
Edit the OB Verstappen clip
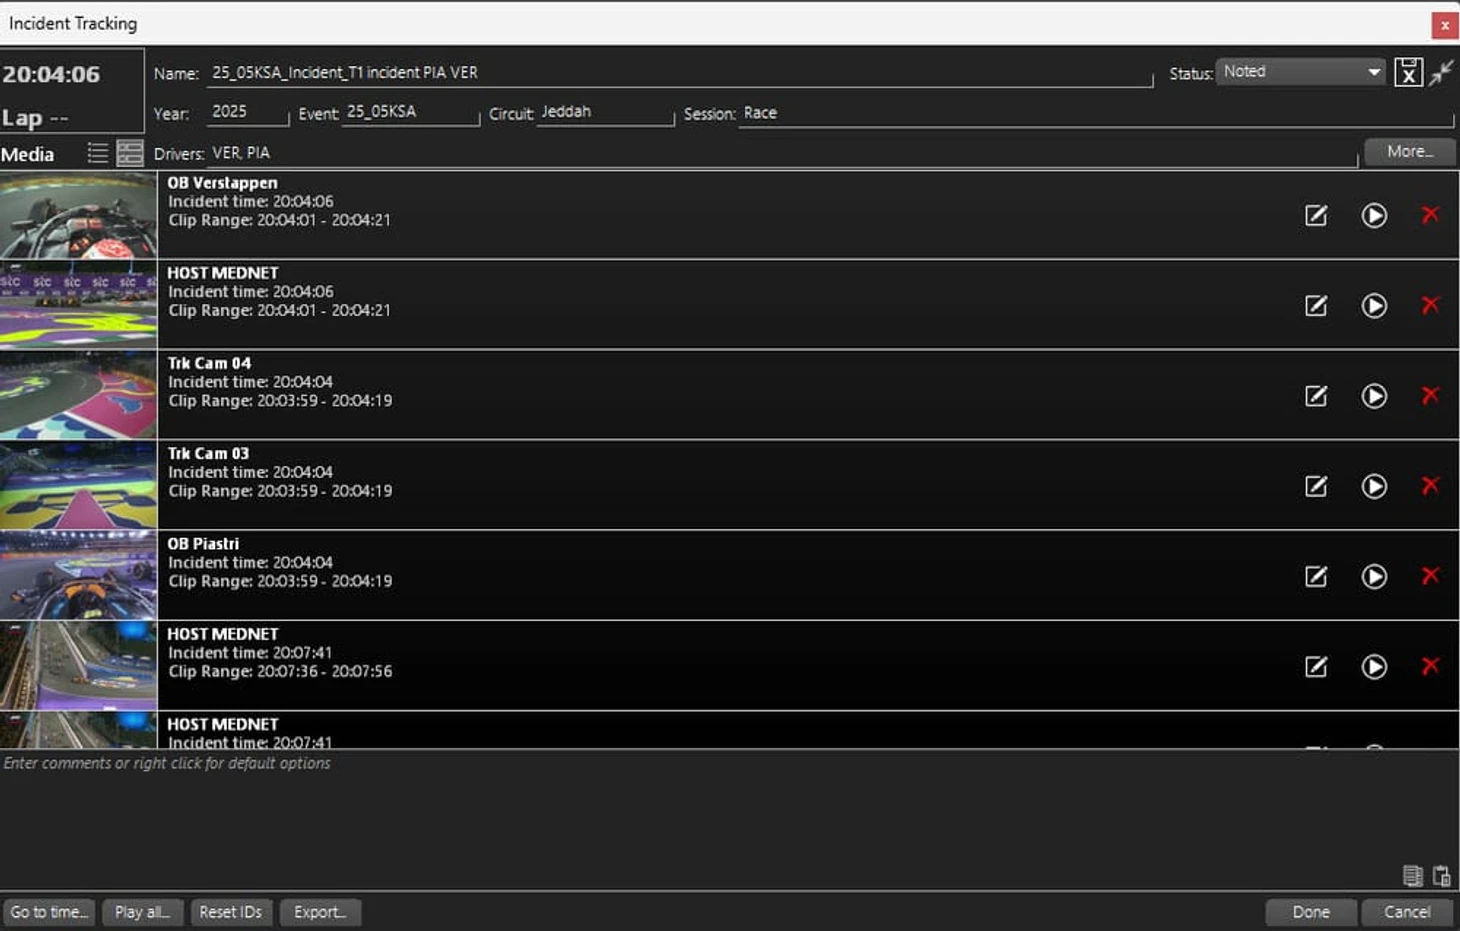pos(1316,215)
